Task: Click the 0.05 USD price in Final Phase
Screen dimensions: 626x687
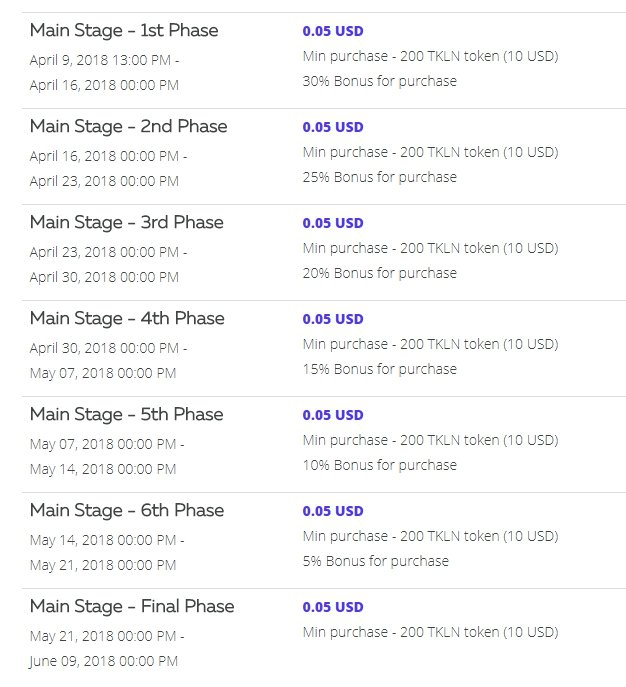Action: click(333, 607)
